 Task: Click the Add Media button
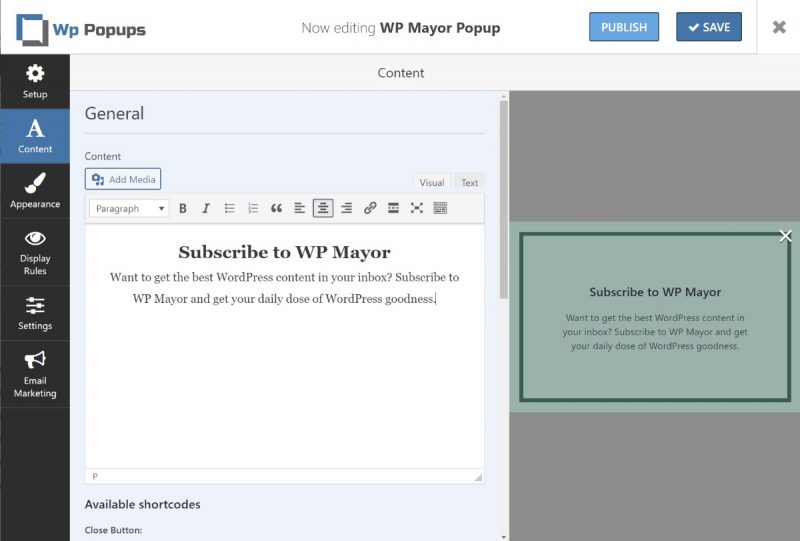(123, 179)
